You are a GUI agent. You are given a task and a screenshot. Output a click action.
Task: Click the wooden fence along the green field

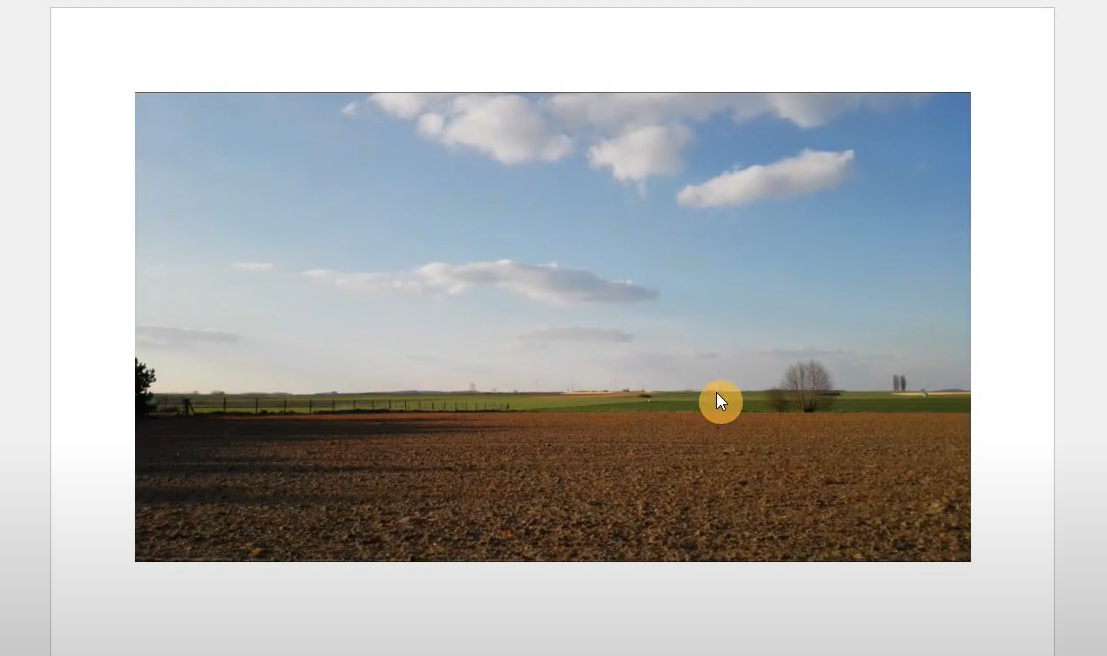332,405
